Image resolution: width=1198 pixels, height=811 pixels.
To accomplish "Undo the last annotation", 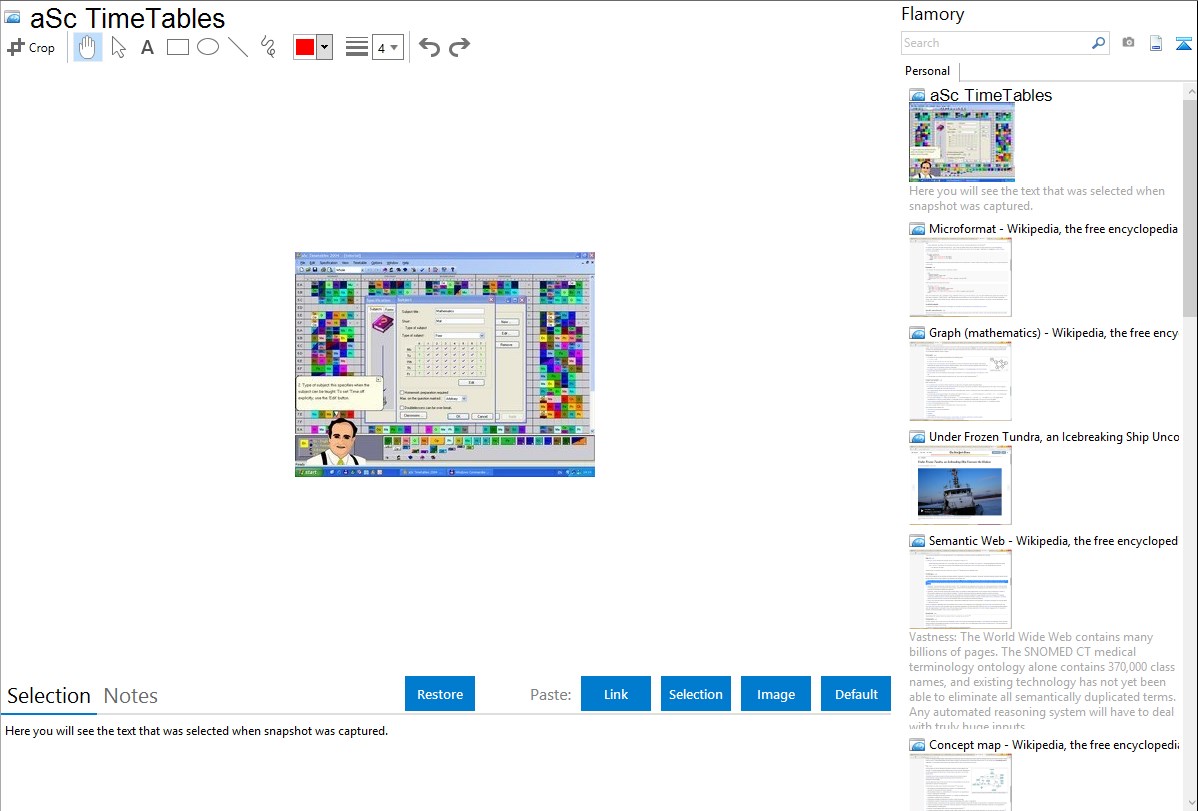I will pos(429,47).
